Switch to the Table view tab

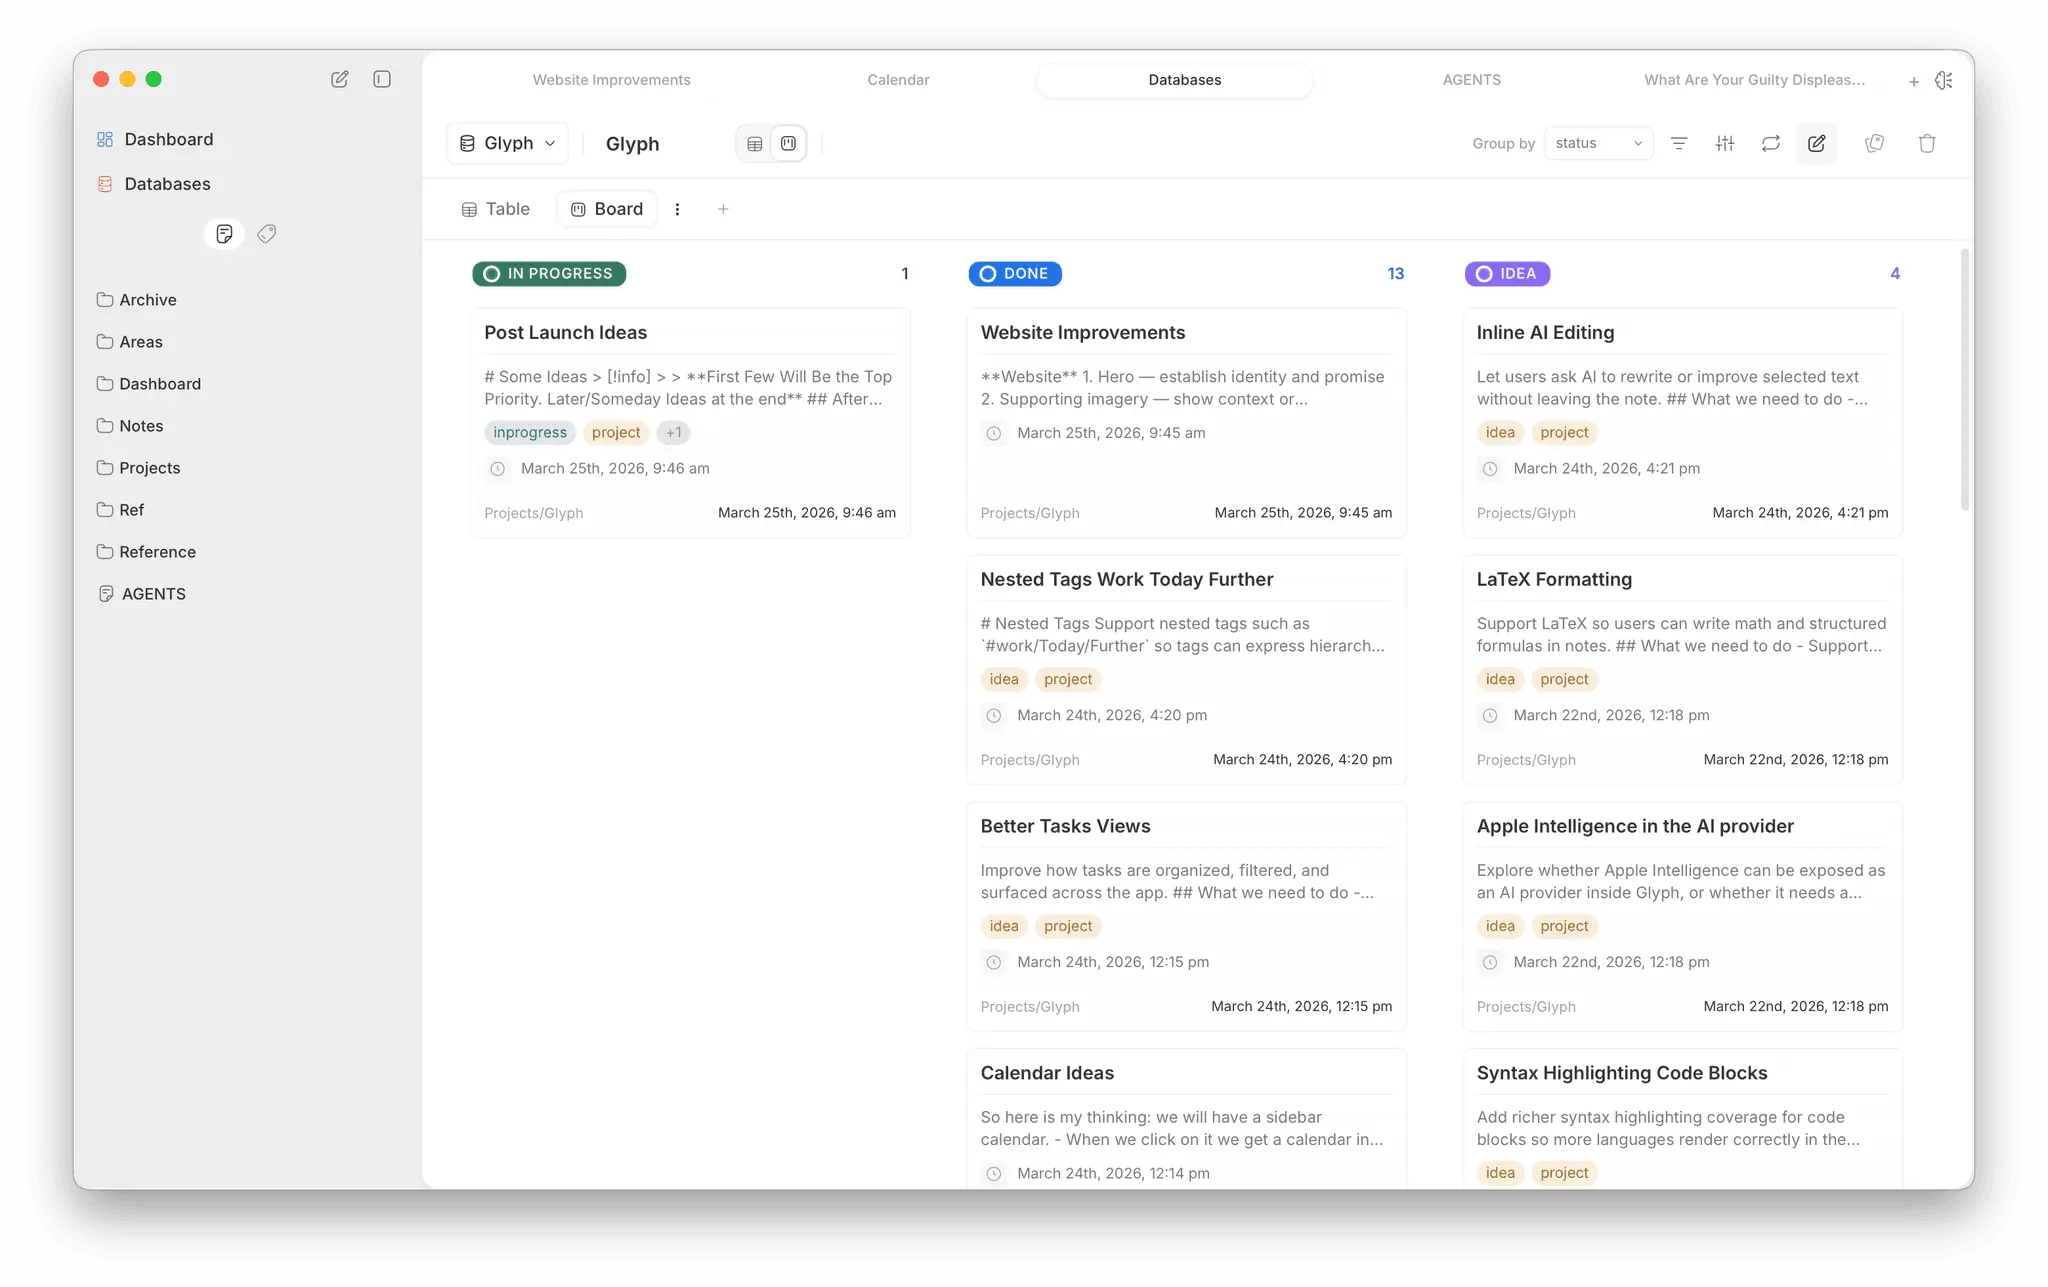coord(495,209)
